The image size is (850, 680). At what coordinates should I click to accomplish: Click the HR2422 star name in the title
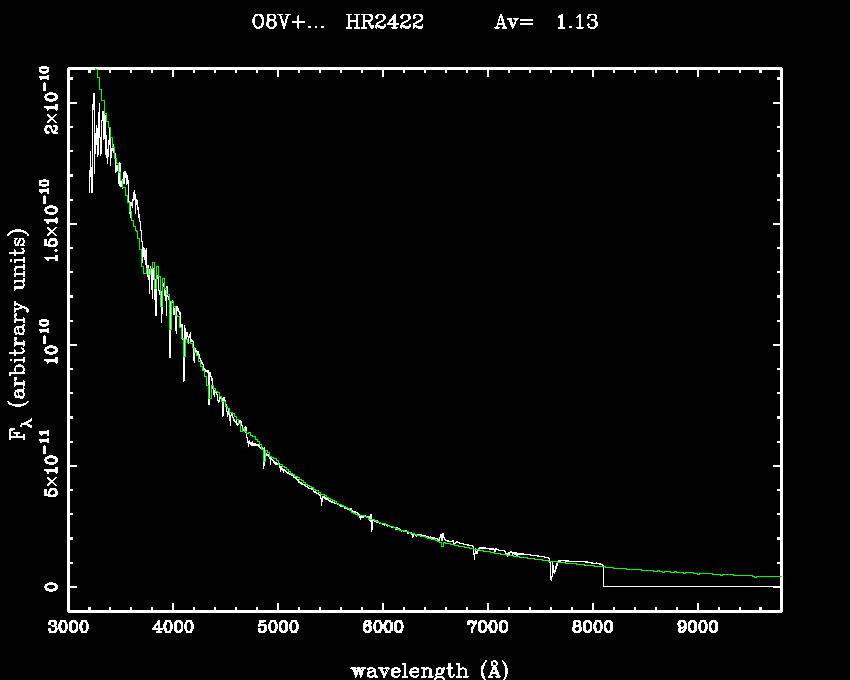pos(384,22)
